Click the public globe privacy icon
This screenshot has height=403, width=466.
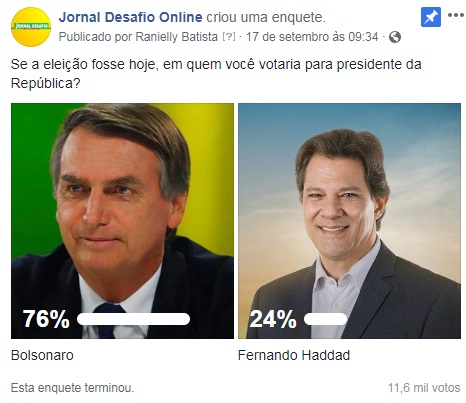click(395, 37)
